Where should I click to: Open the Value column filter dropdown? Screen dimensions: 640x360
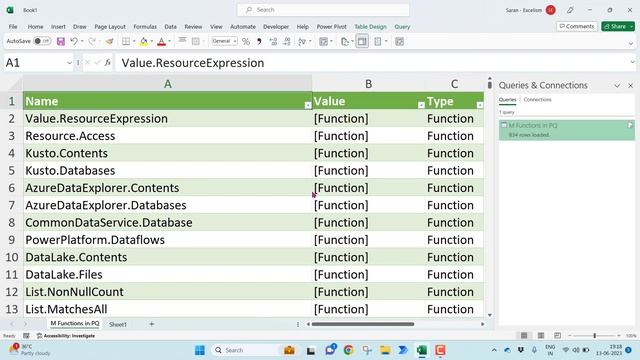click(x=421, y=105)
